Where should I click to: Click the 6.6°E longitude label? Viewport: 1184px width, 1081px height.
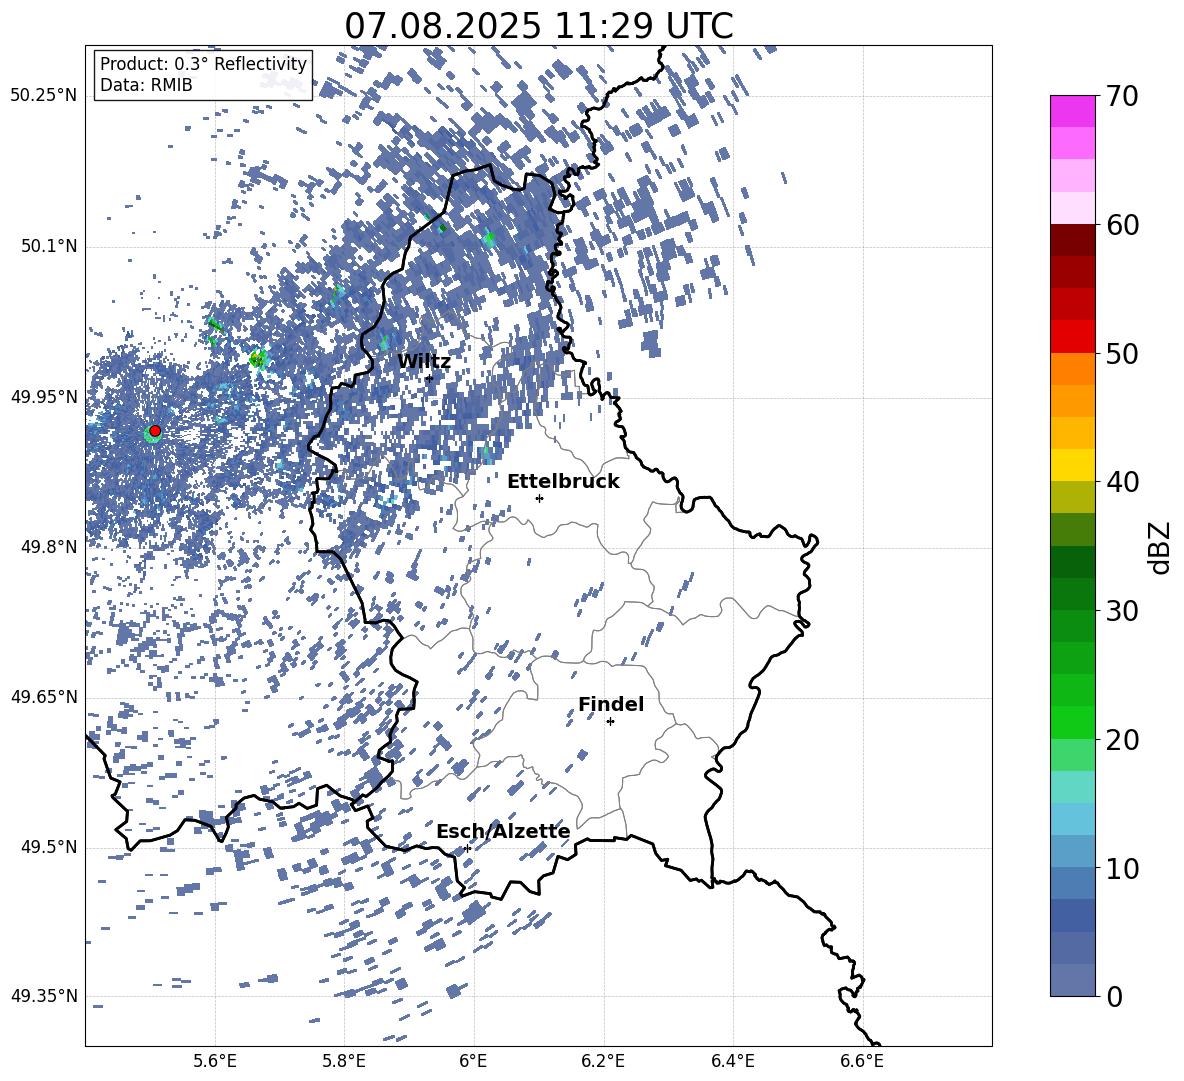[862, 1062]
